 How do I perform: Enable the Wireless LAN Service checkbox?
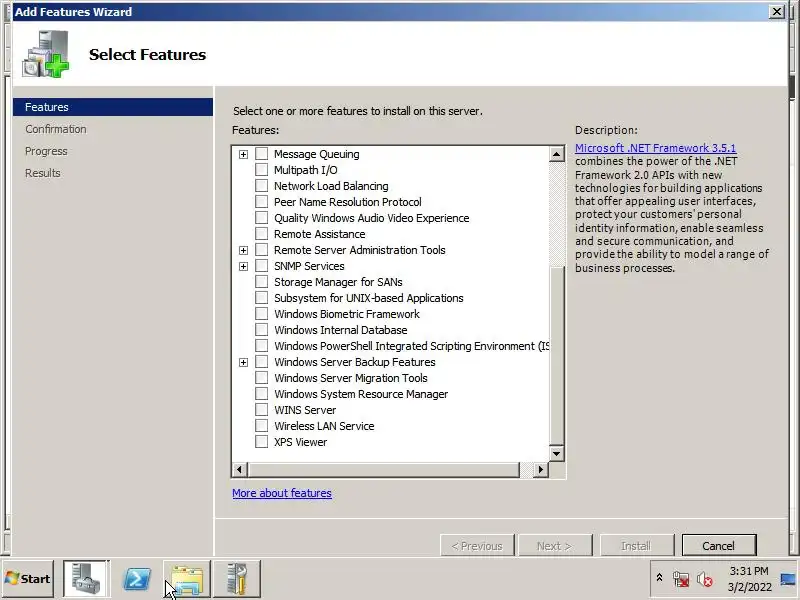(261, 426)
